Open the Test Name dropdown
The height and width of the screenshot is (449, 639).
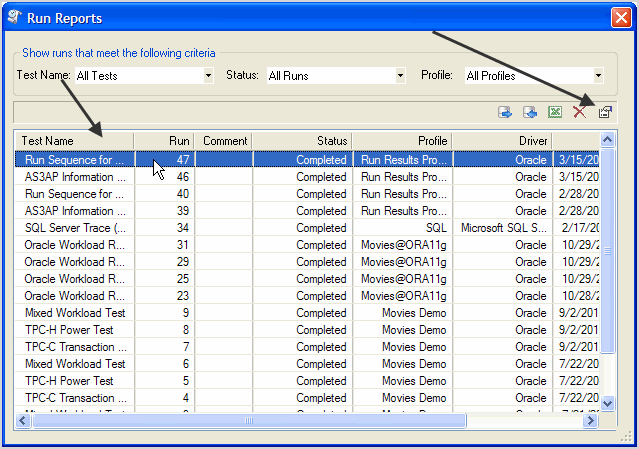[208, 75]
